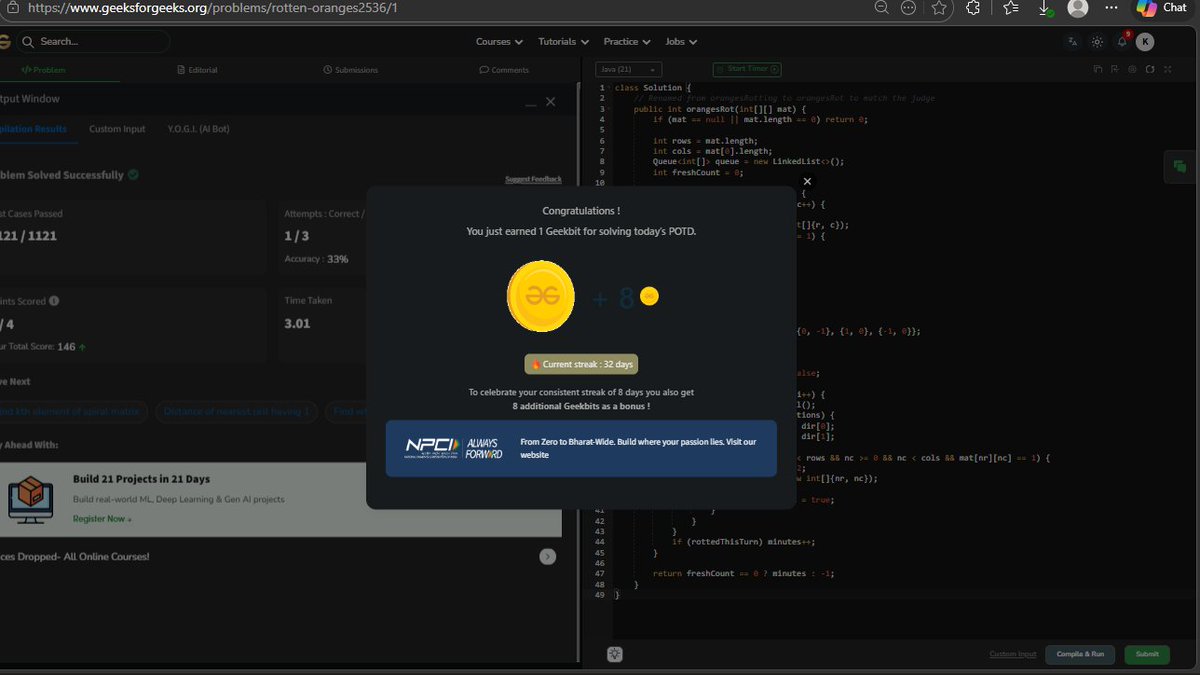The height and width of the screenshot is (675, 1200).
Task: Switch to the Editorial tab
Action: tap(197, 70)
